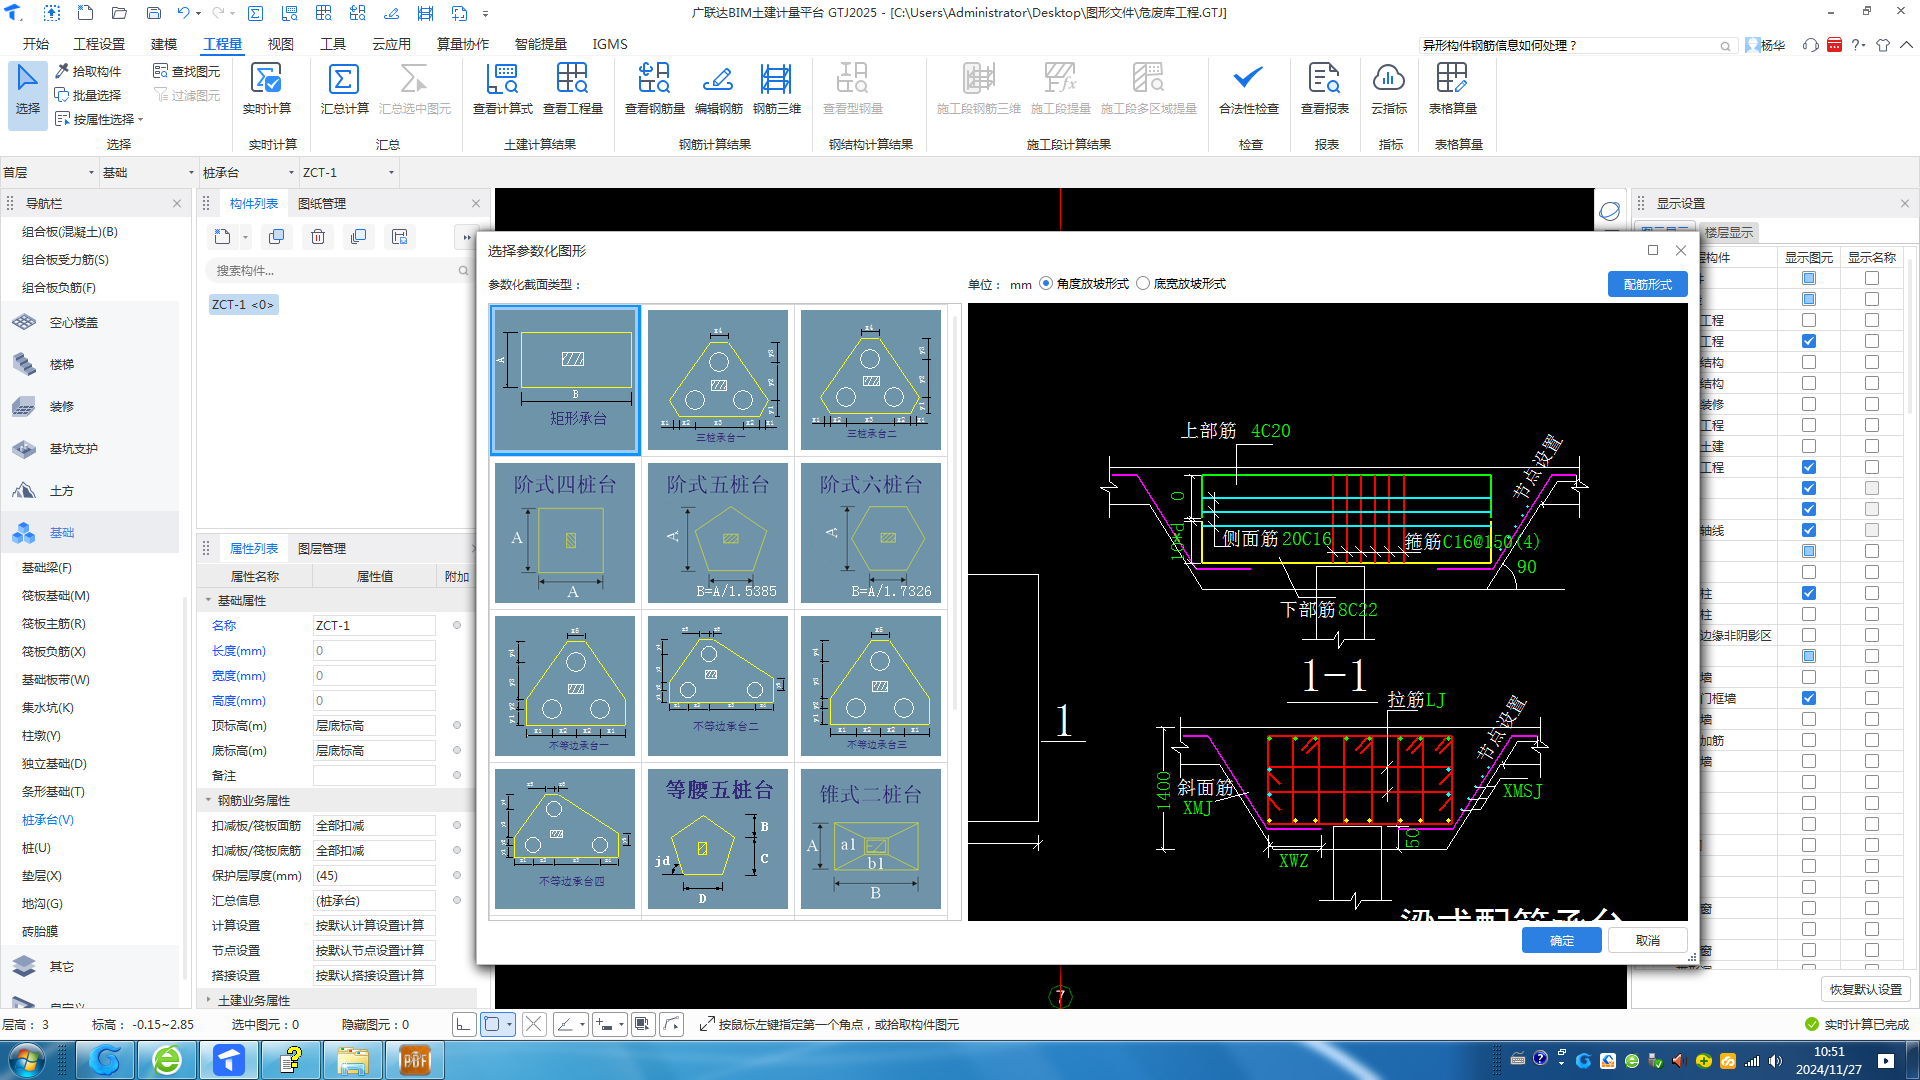Screen dimensions: 1920x1080
Task: Open 基础 category in navigation bar
Action: coord(90,533)
